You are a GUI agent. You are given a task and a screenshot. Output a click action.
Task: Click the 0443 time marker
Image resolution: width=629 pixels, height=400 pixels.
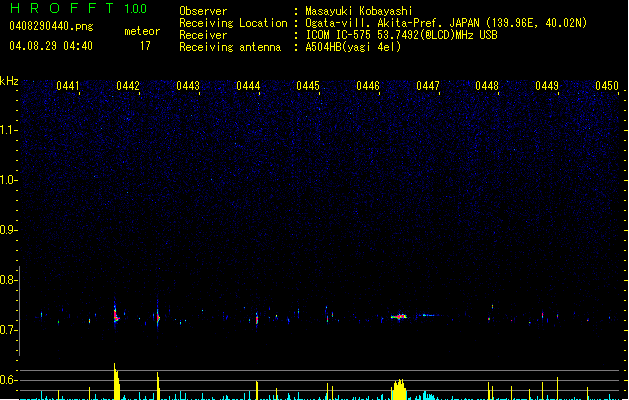(188, 86)
